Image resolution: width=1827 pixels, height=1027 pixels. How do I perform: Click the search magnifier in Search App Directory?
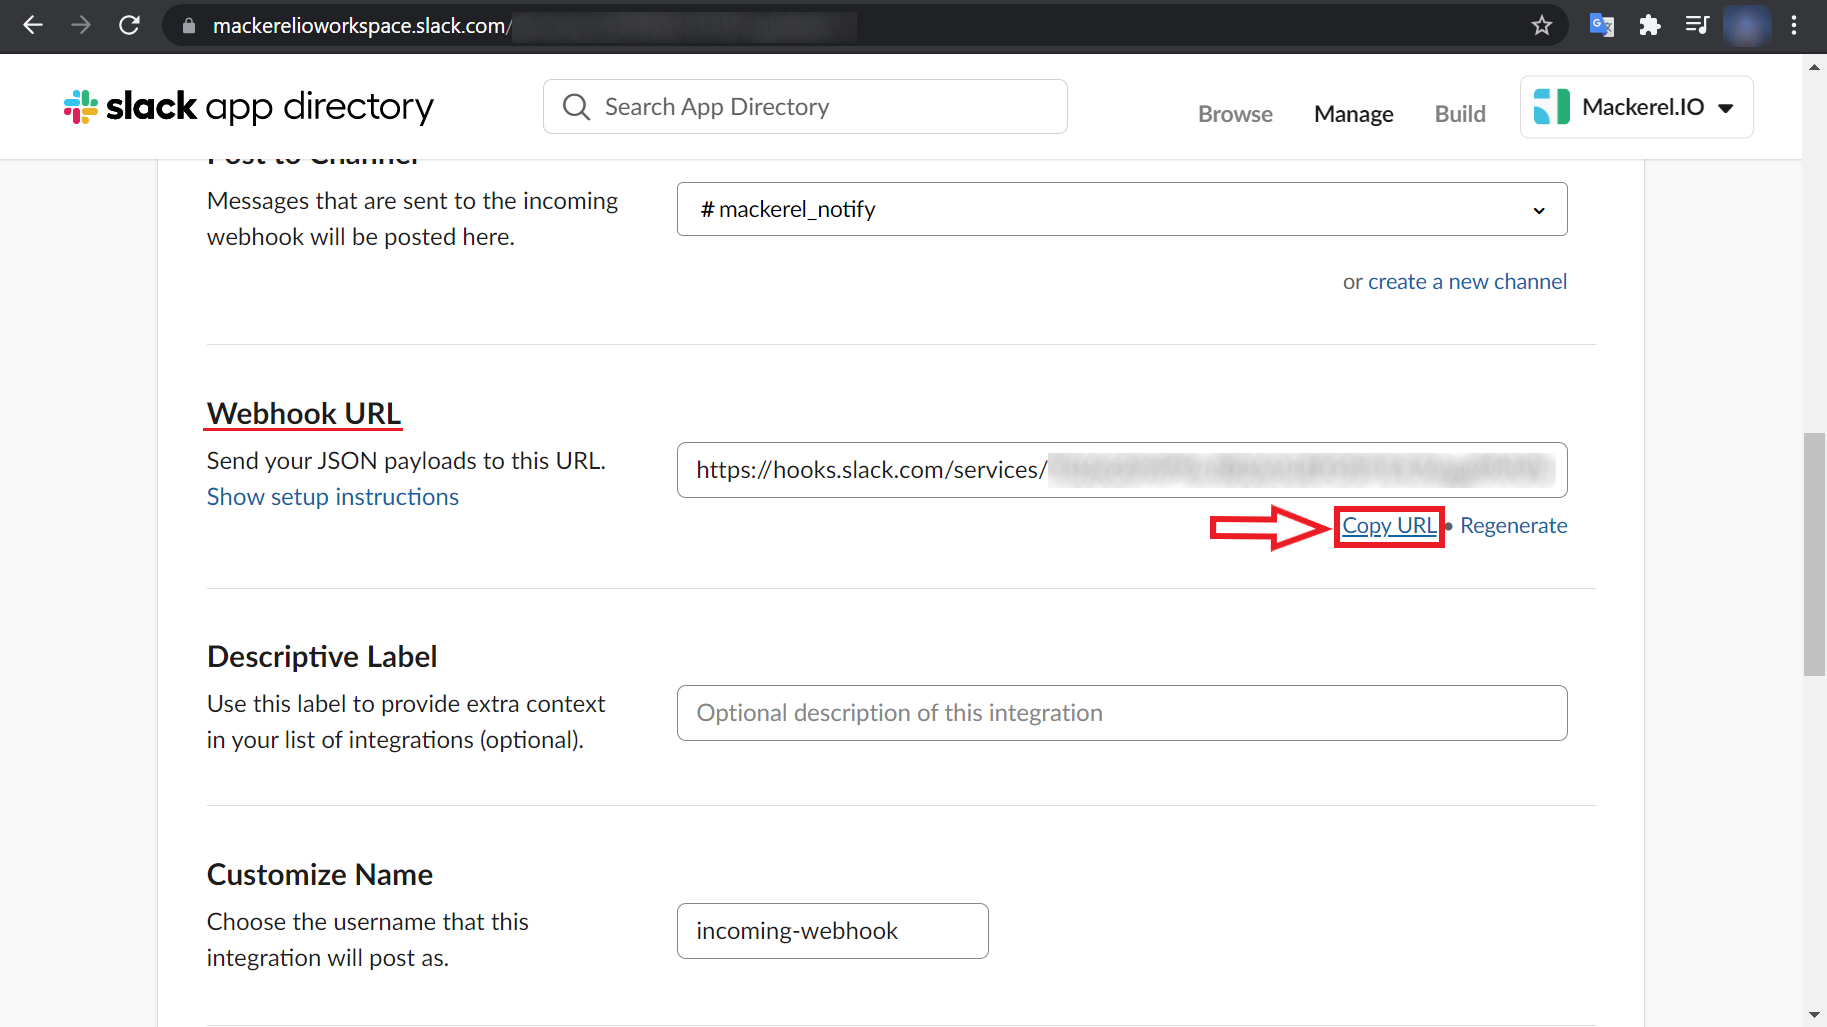[576, 106]
